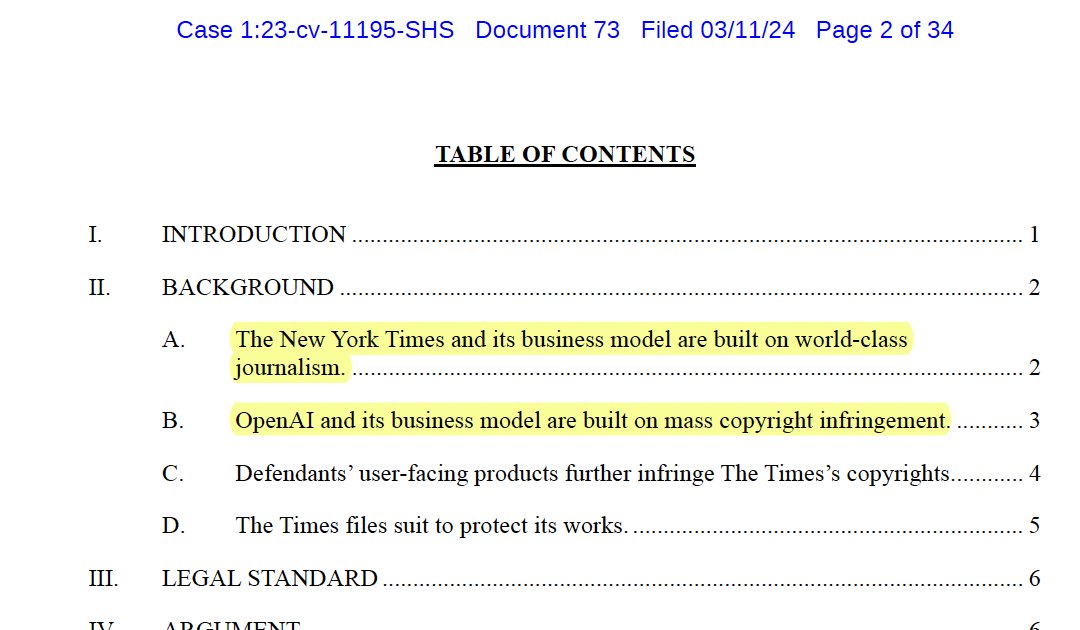This screenshot has height=630, width=1080.
Task: Click page number 4 beside the Defendants entry
Action: [x=1034, y=474]
